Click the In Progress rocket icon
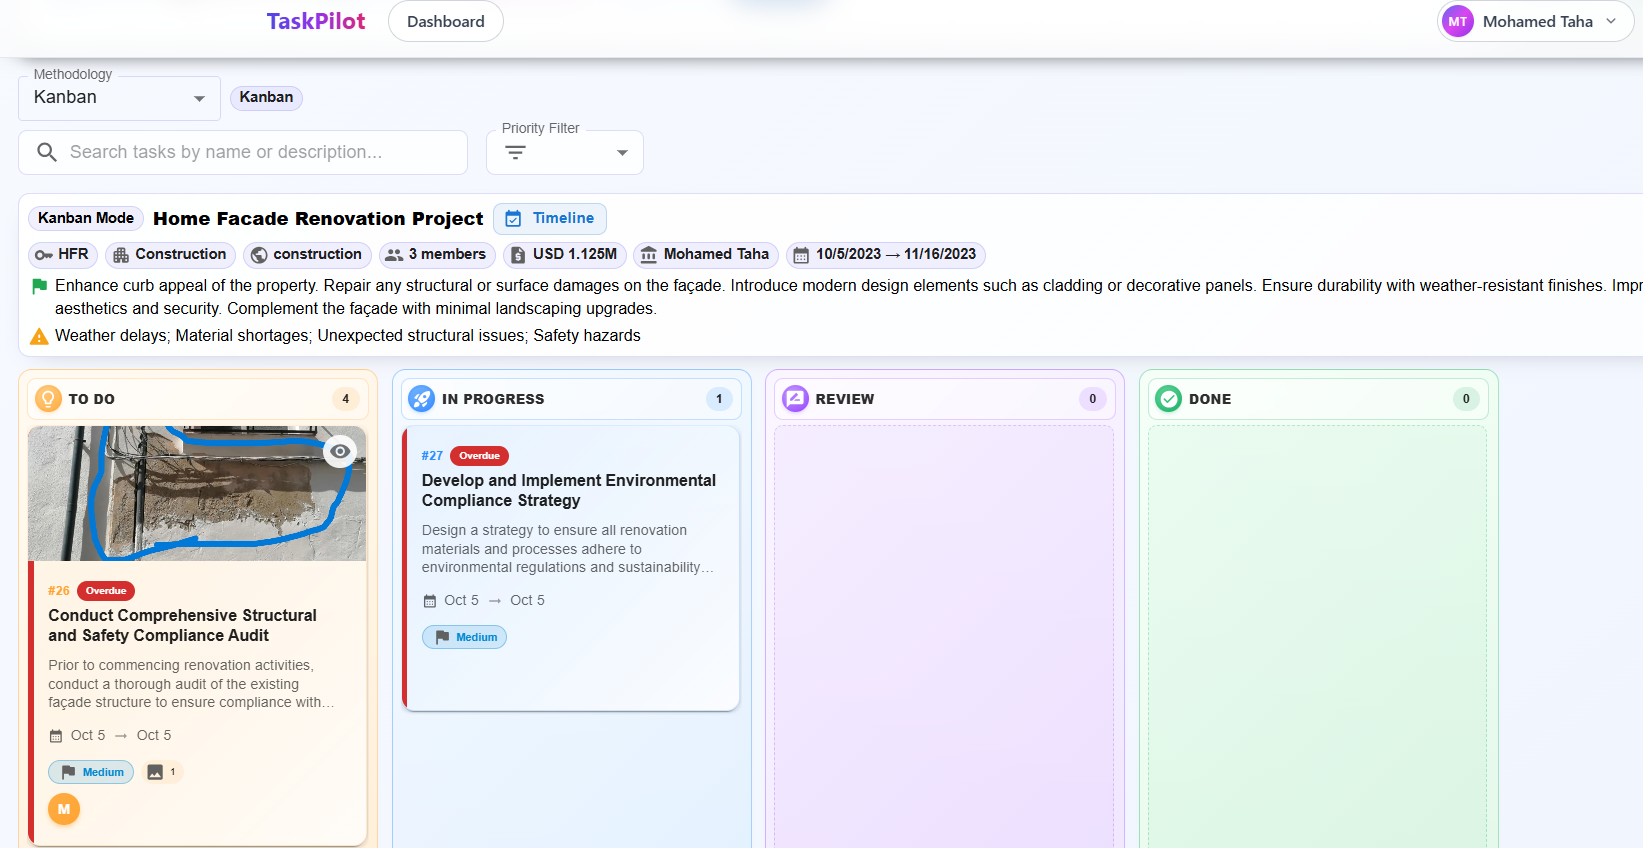 [x=422, y=399]
